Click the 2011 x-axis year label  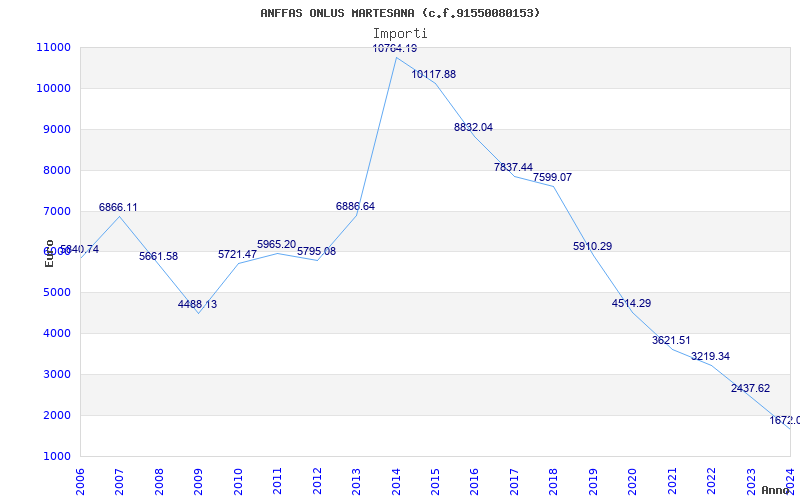277,481
